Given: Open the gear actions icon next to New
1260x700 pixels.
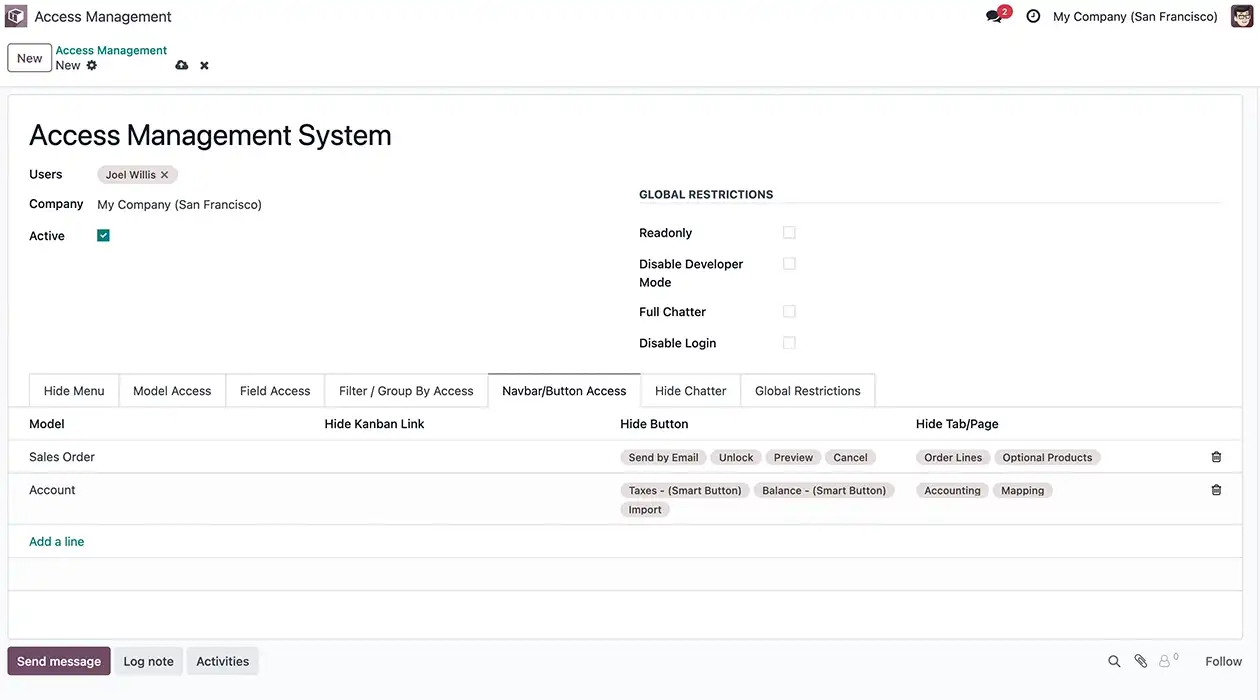Looking at the screenshot, I should click(x=91, y=64).
